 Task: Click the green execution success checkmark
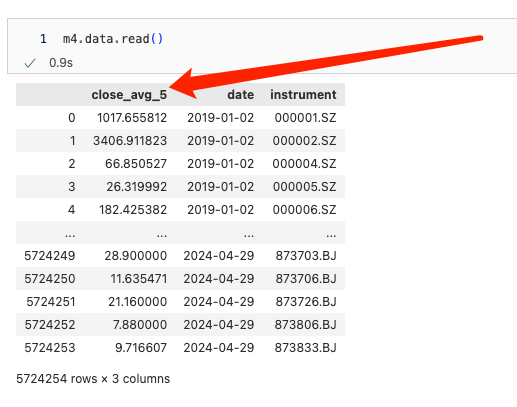(30, 63)
